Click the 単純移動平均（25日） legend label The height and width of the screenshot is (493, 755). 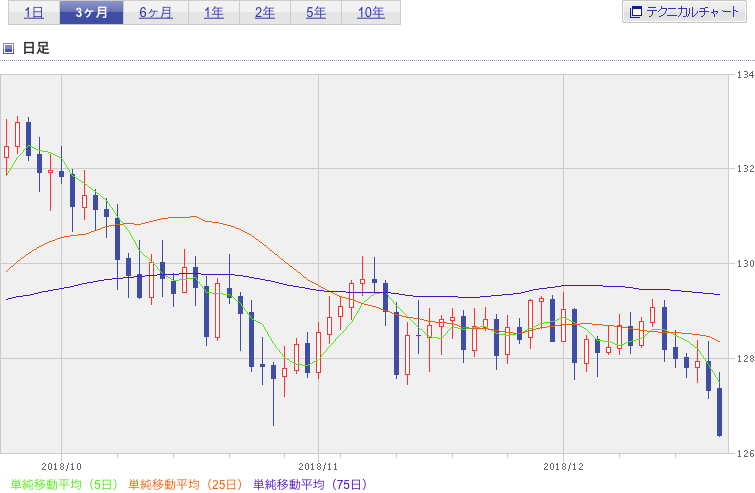point(185,484)
